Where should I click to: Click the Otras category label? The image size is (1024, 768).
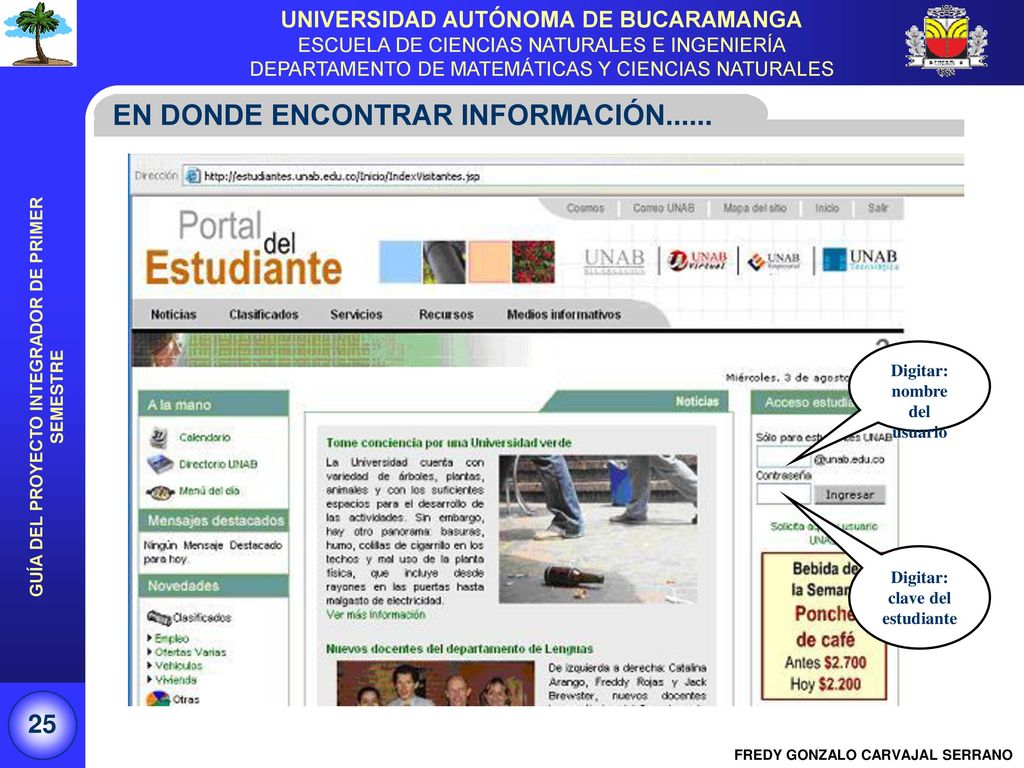186,699
